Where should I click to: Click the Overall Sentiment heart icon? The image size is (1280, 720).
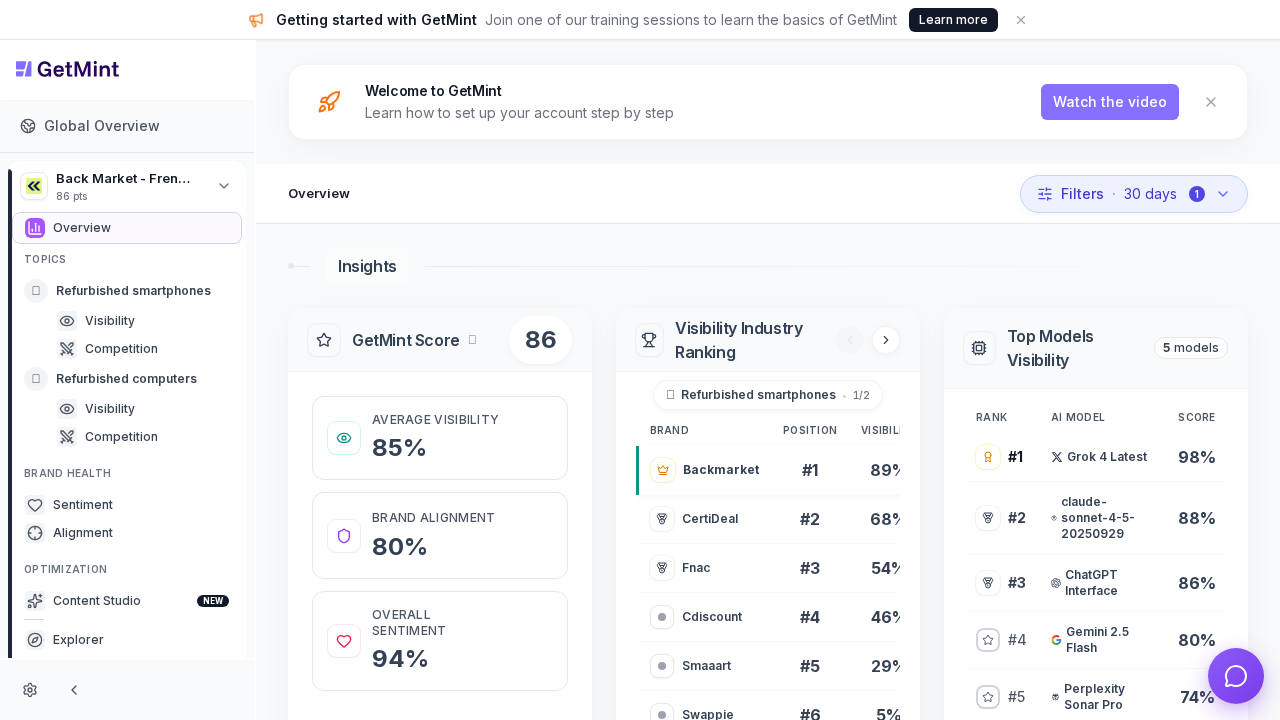tap(344, 641)
